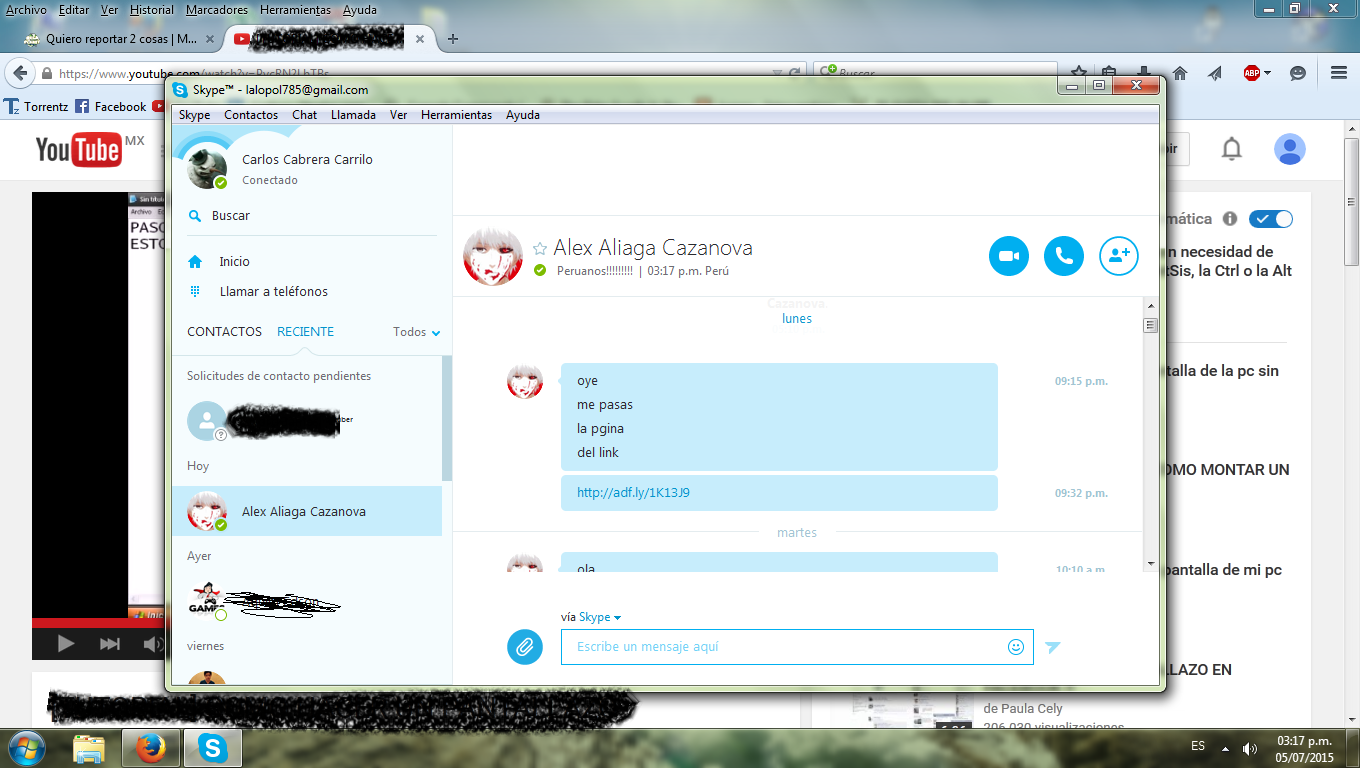Click the house icon next to Inicio

coord(196,261)
